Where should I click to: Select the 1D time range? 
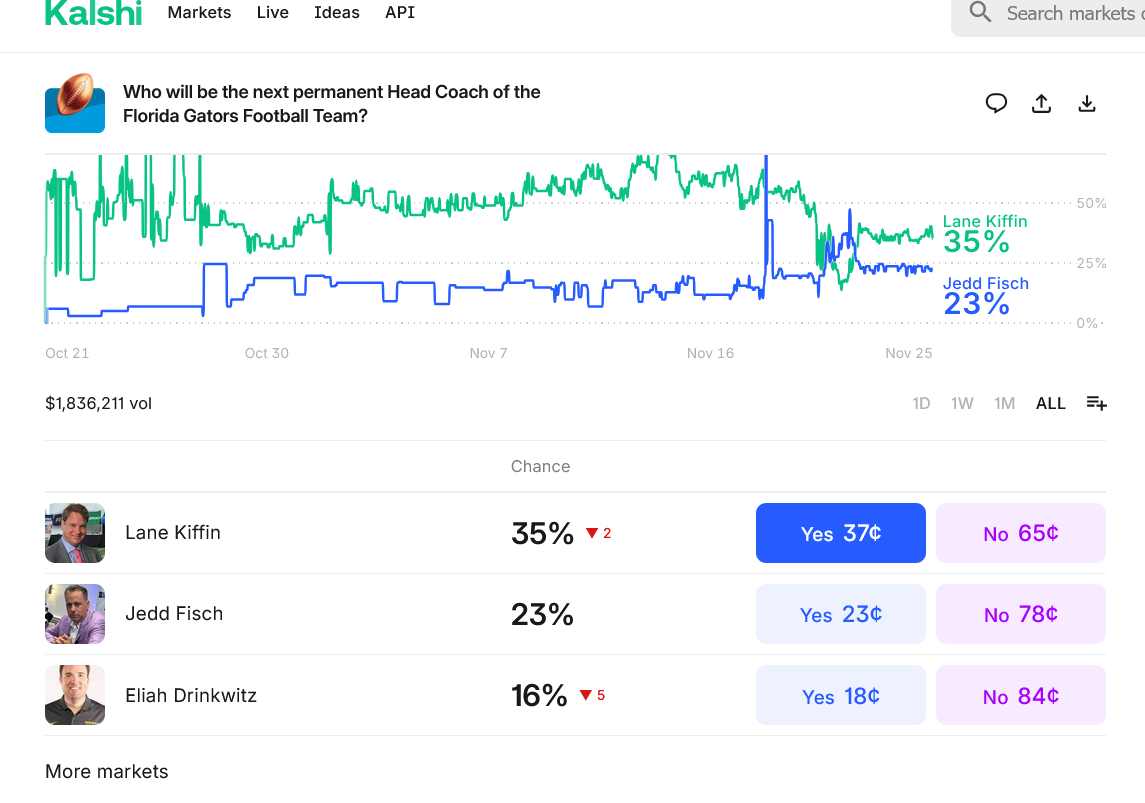click(x=921, y=403)
